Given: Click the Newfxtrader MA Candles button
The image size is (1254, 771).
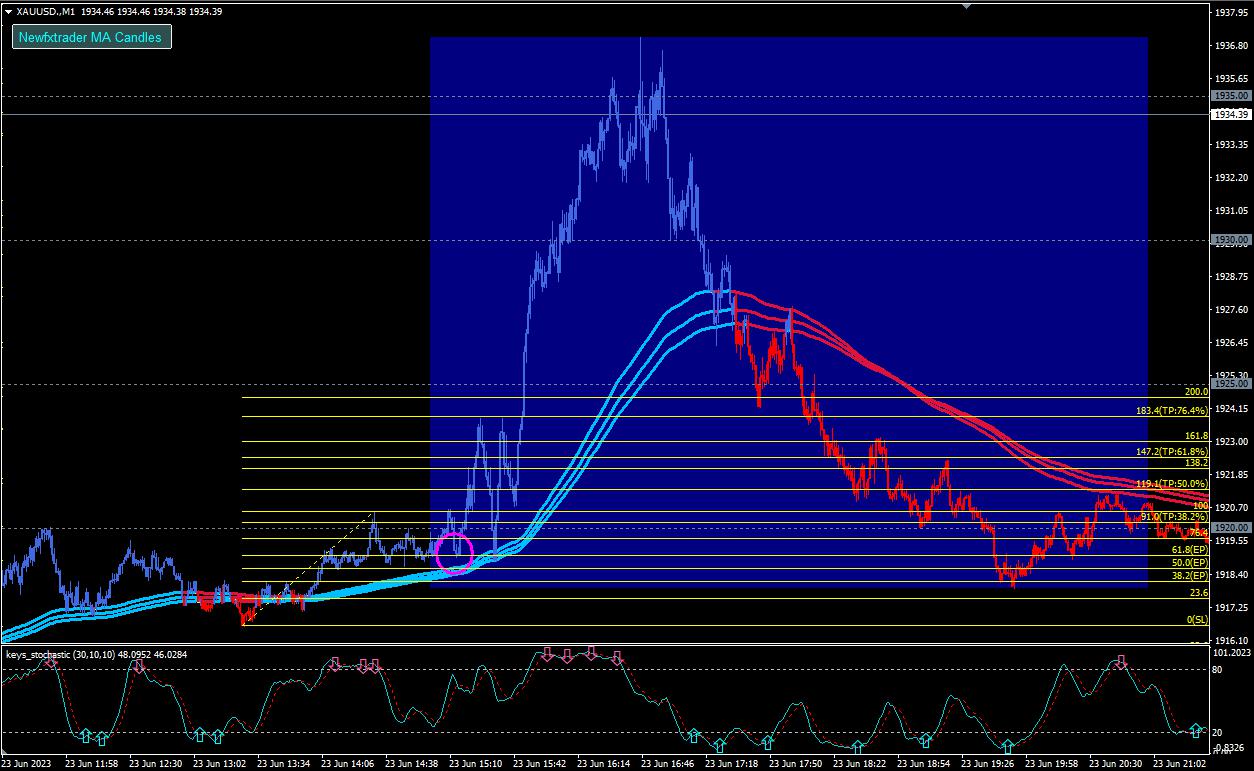Looking at the screenshot, I should pos(92,37).
